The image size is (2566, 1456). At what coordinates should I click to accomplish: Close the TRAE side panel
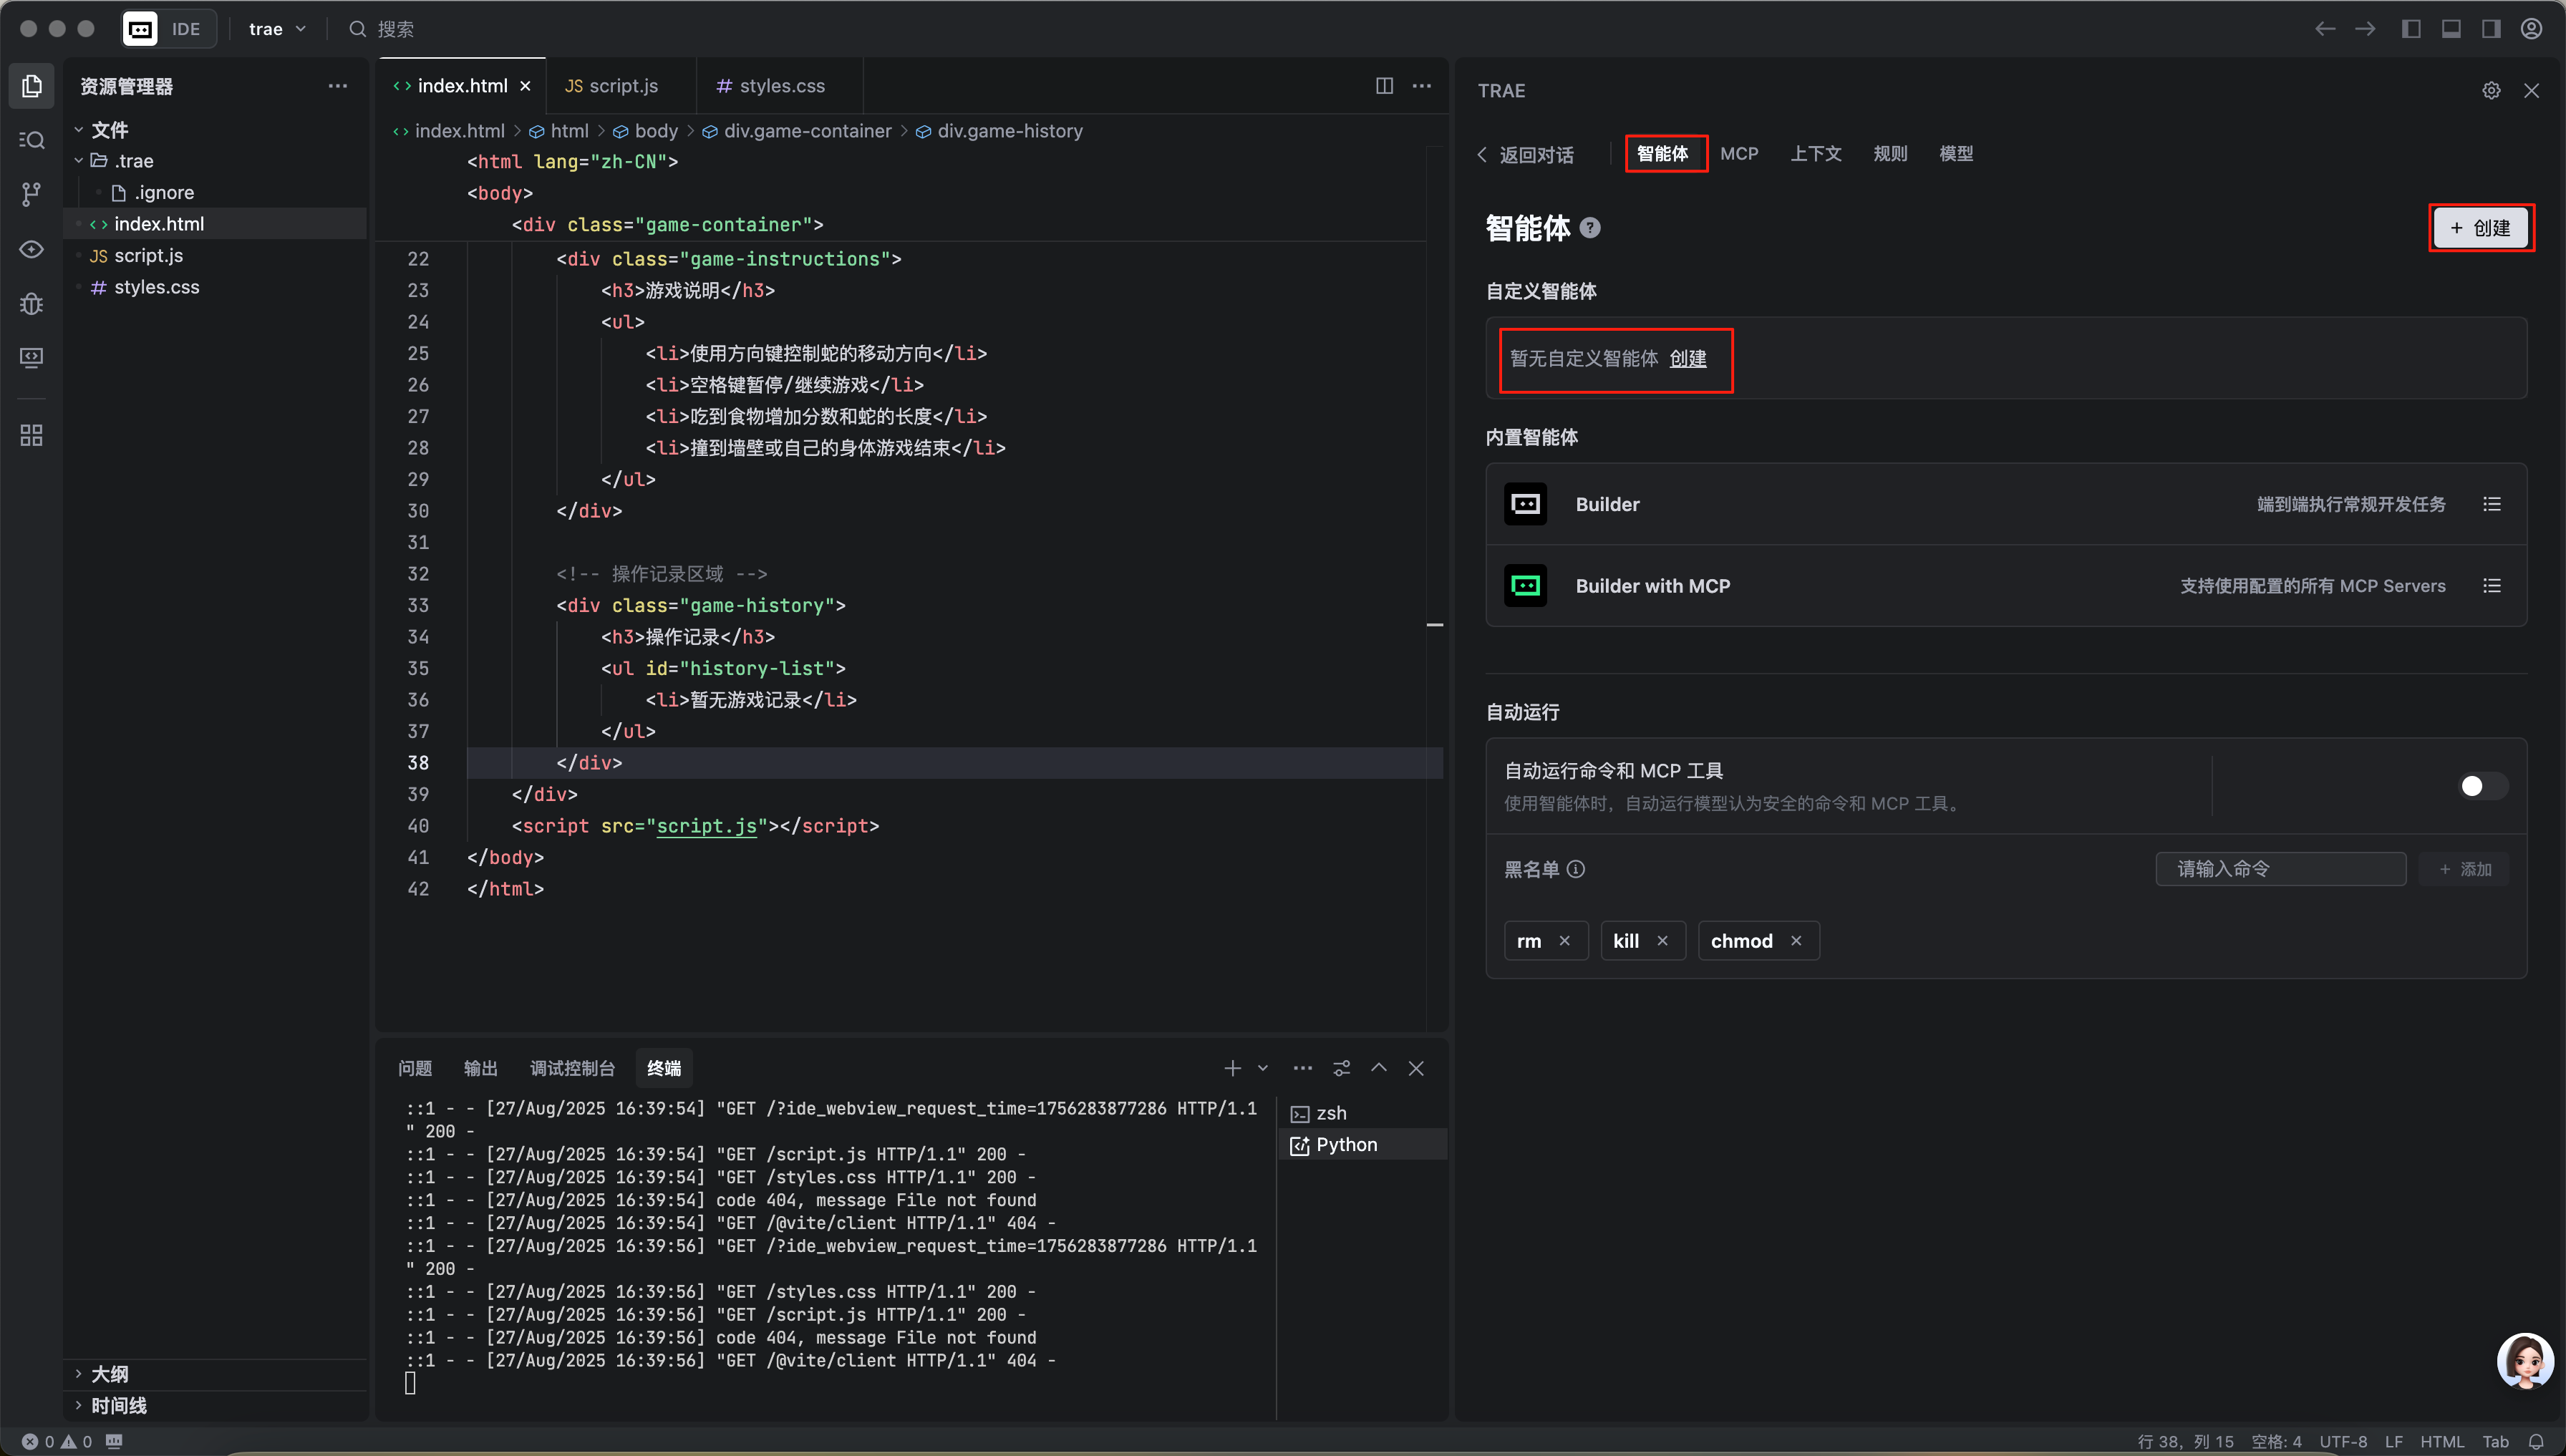click(x=2531, y=91)
